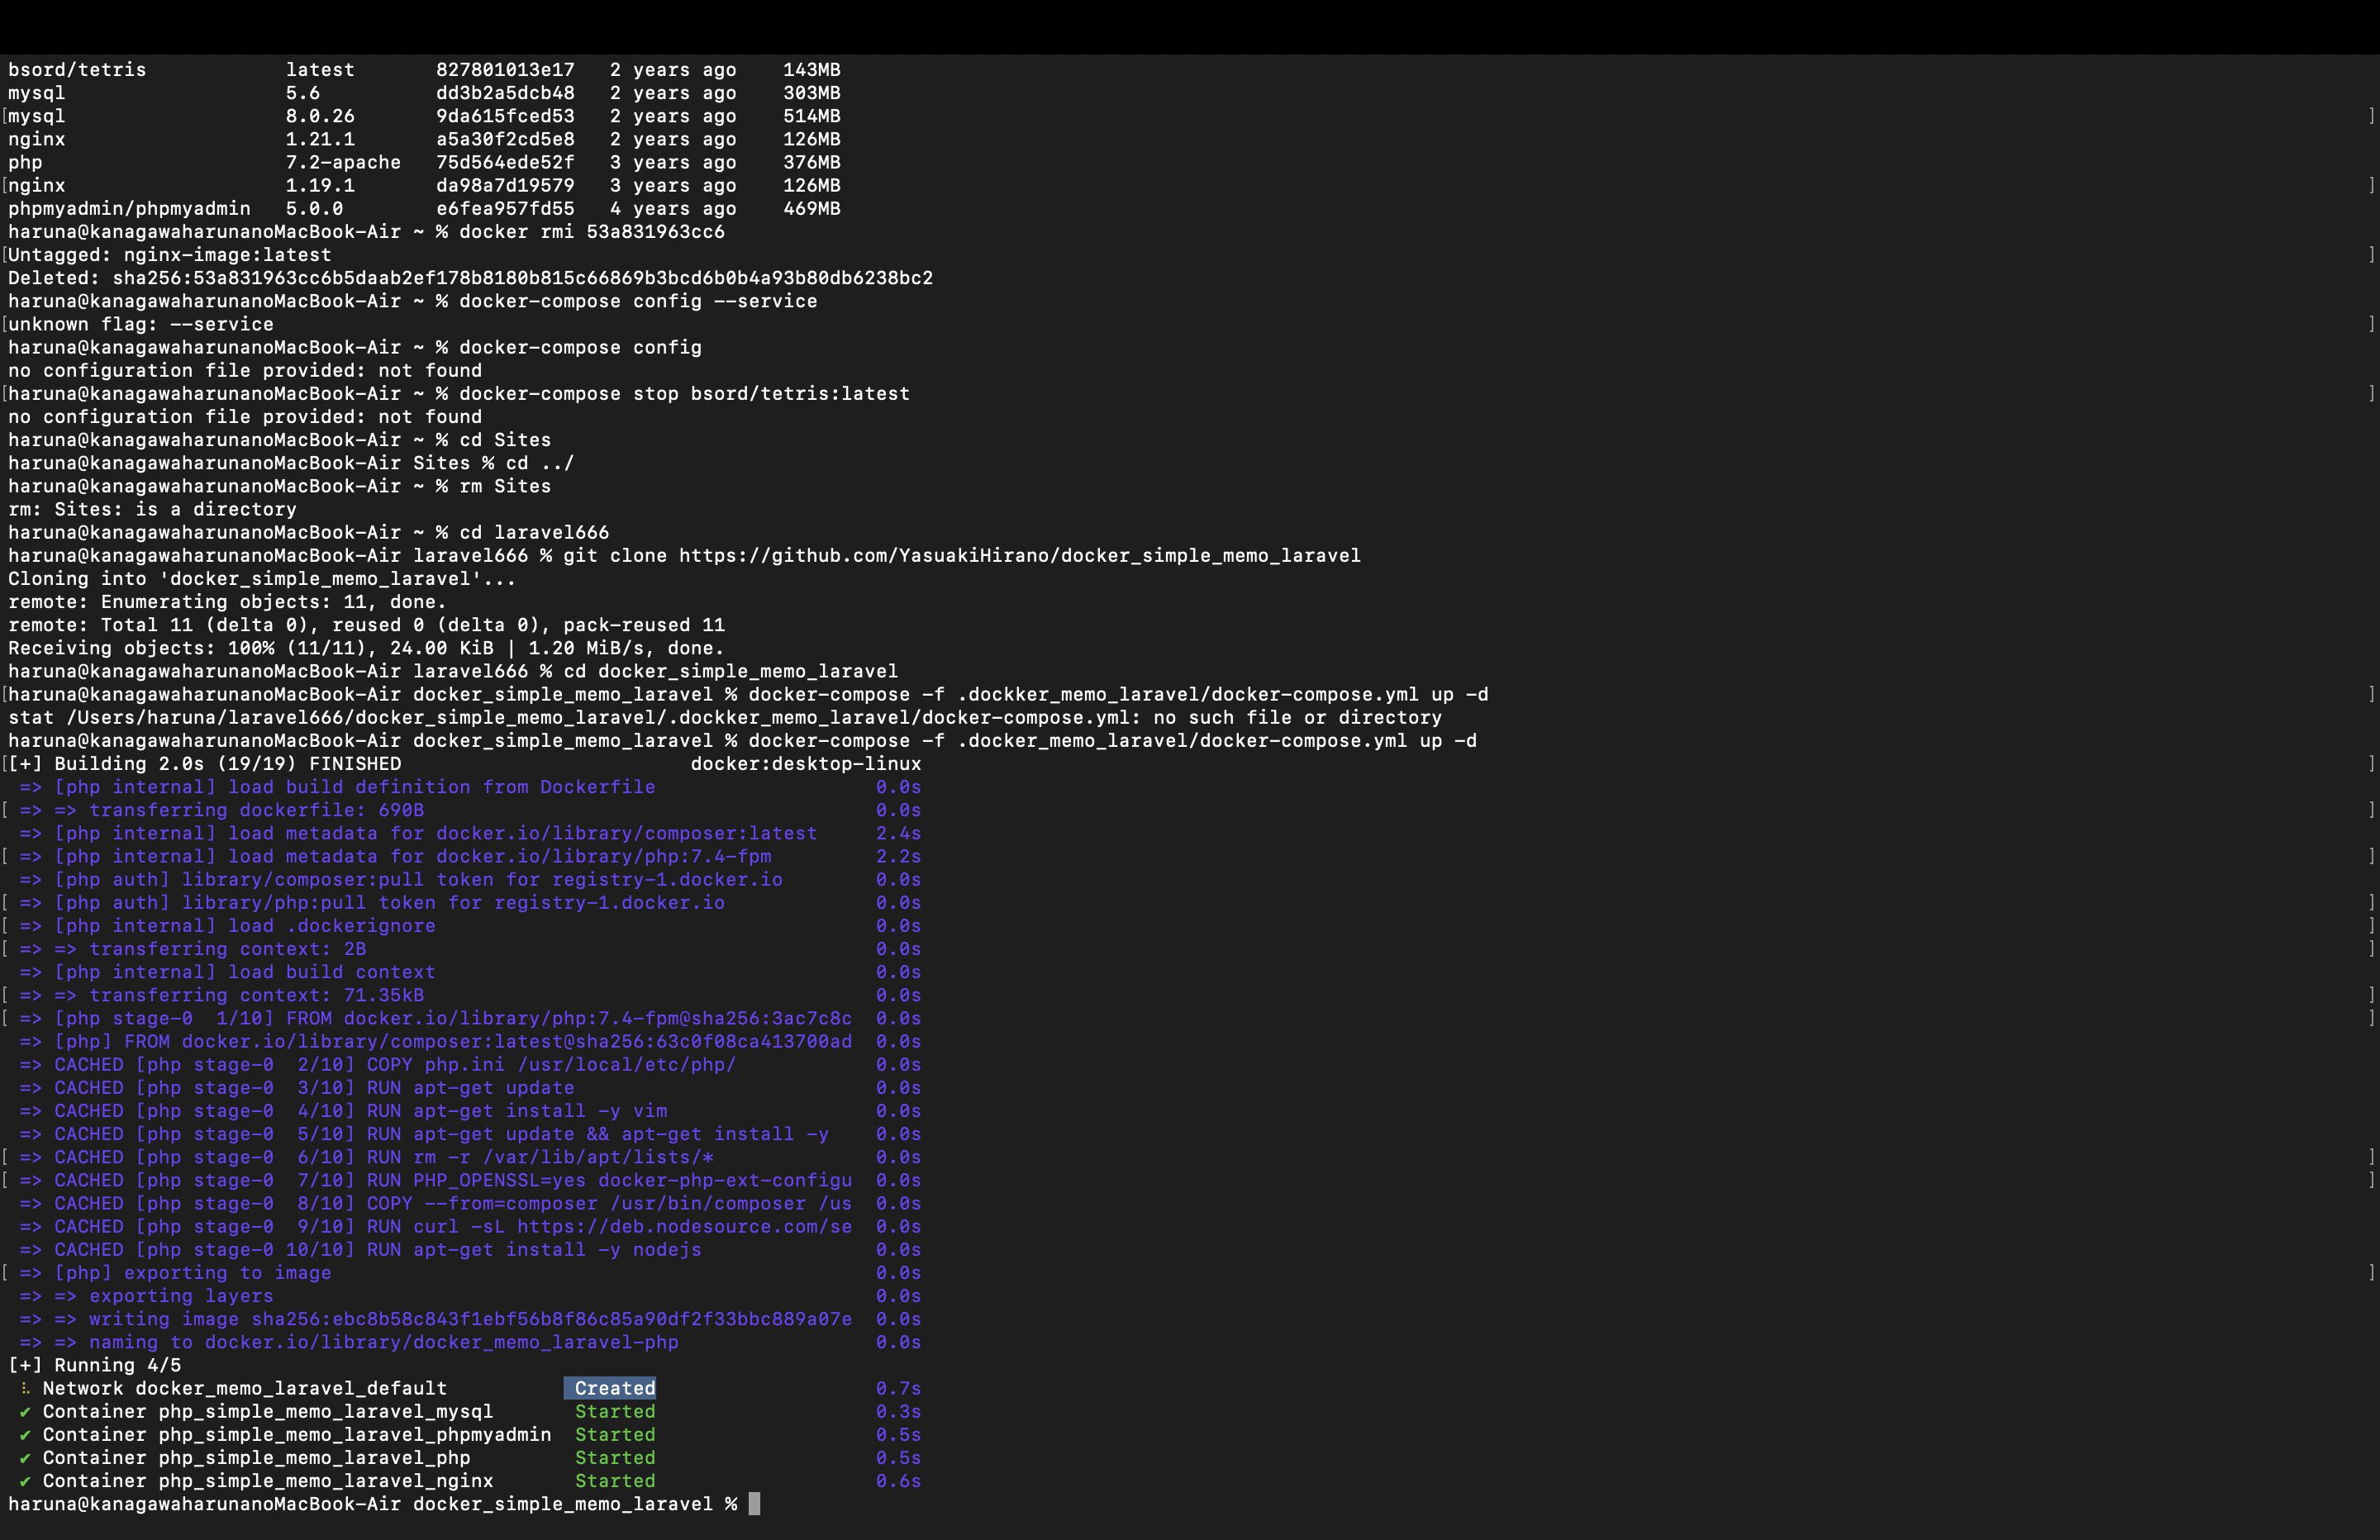
Task: Click the spinner icon before Network docker_memo_laravel_default
Action: 25,1389
